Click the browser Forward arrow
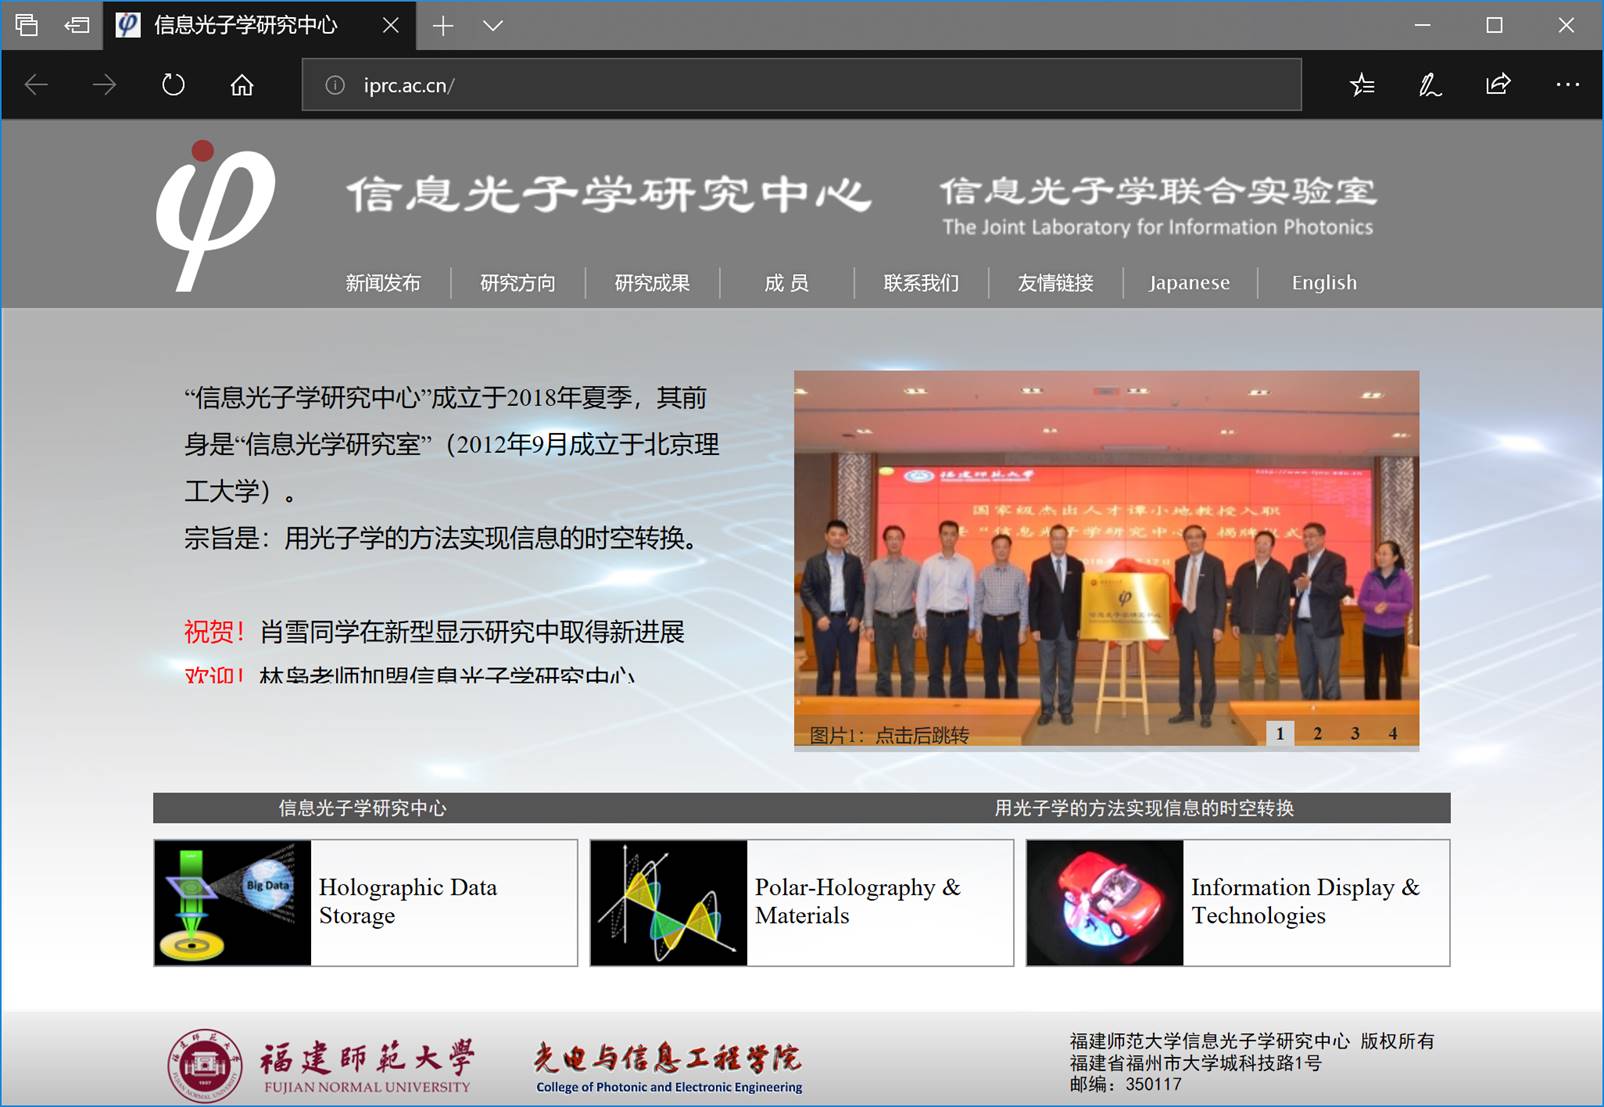Image resolution: width=1604 pixels, height=1107 pixels. [x=104, y=85]
